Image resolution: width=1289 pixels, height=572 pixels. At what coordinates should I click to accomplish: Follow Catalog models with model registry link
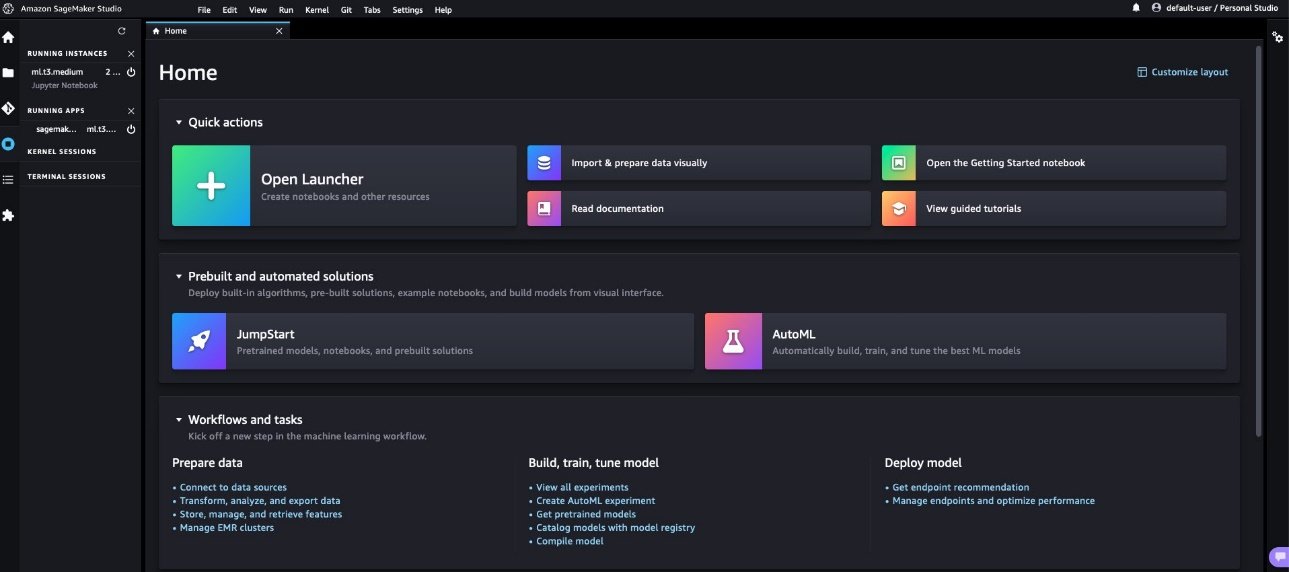tap(616, 528)
